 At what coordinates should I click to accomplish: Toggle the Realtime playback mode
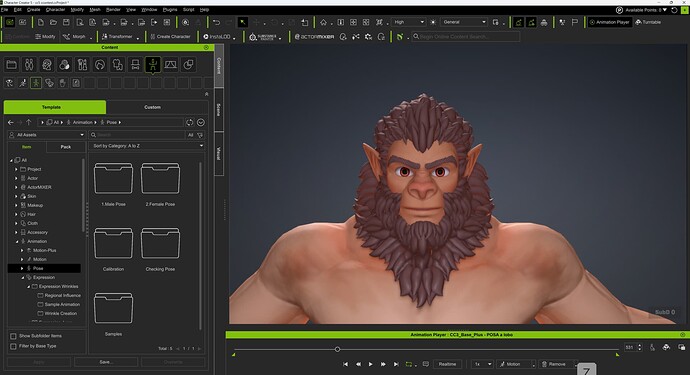(447, 364)
